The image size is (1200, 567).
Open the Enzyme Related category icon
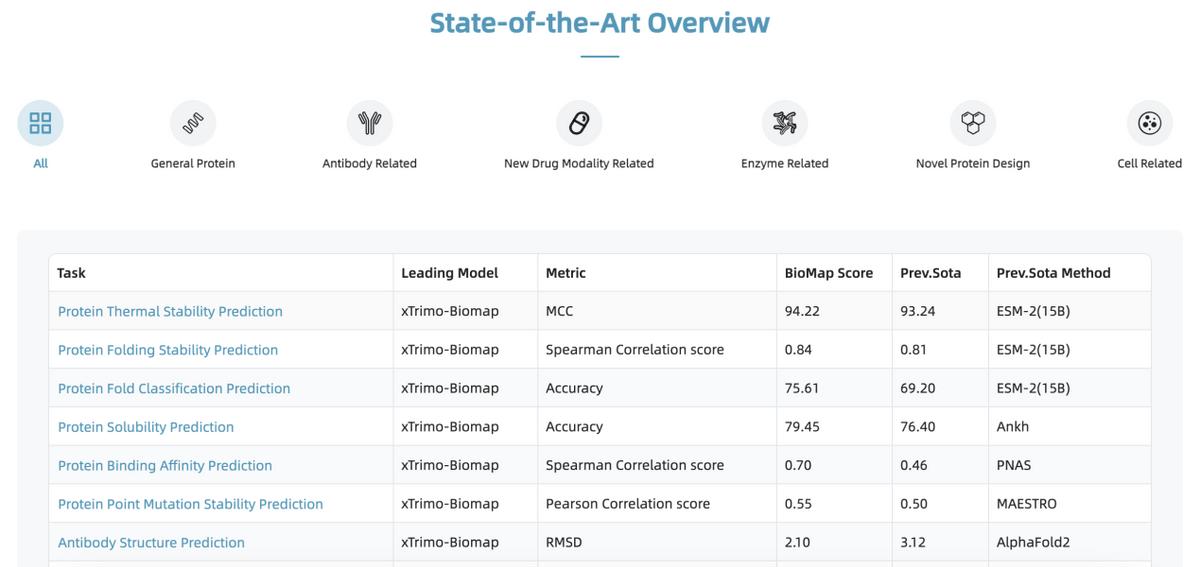(785, 123)
